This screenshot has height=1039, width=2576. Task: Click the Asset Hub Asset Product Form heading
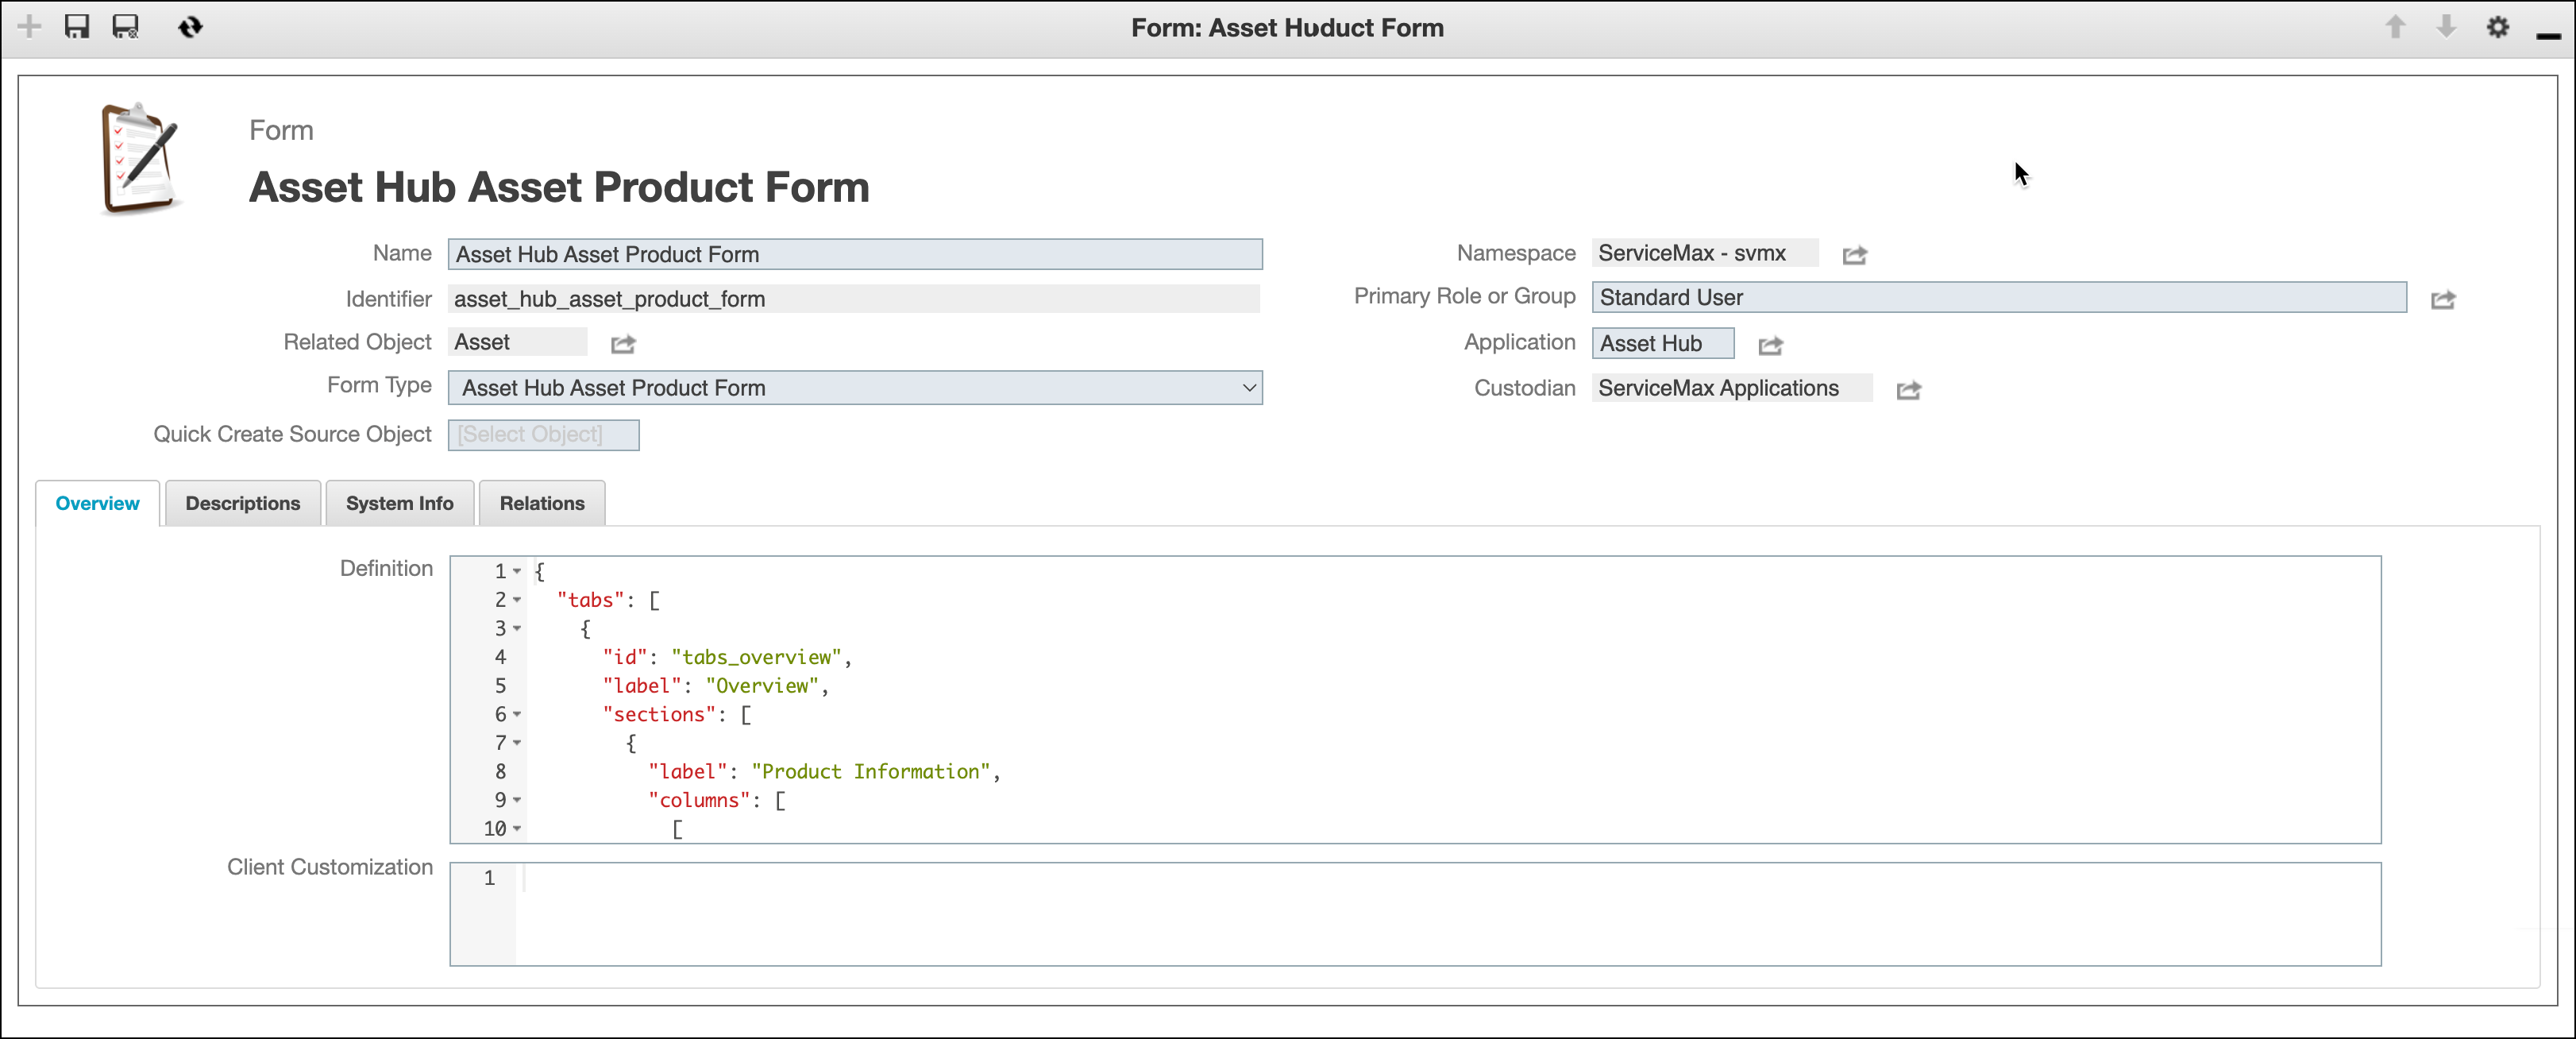(x=559, y=187)
